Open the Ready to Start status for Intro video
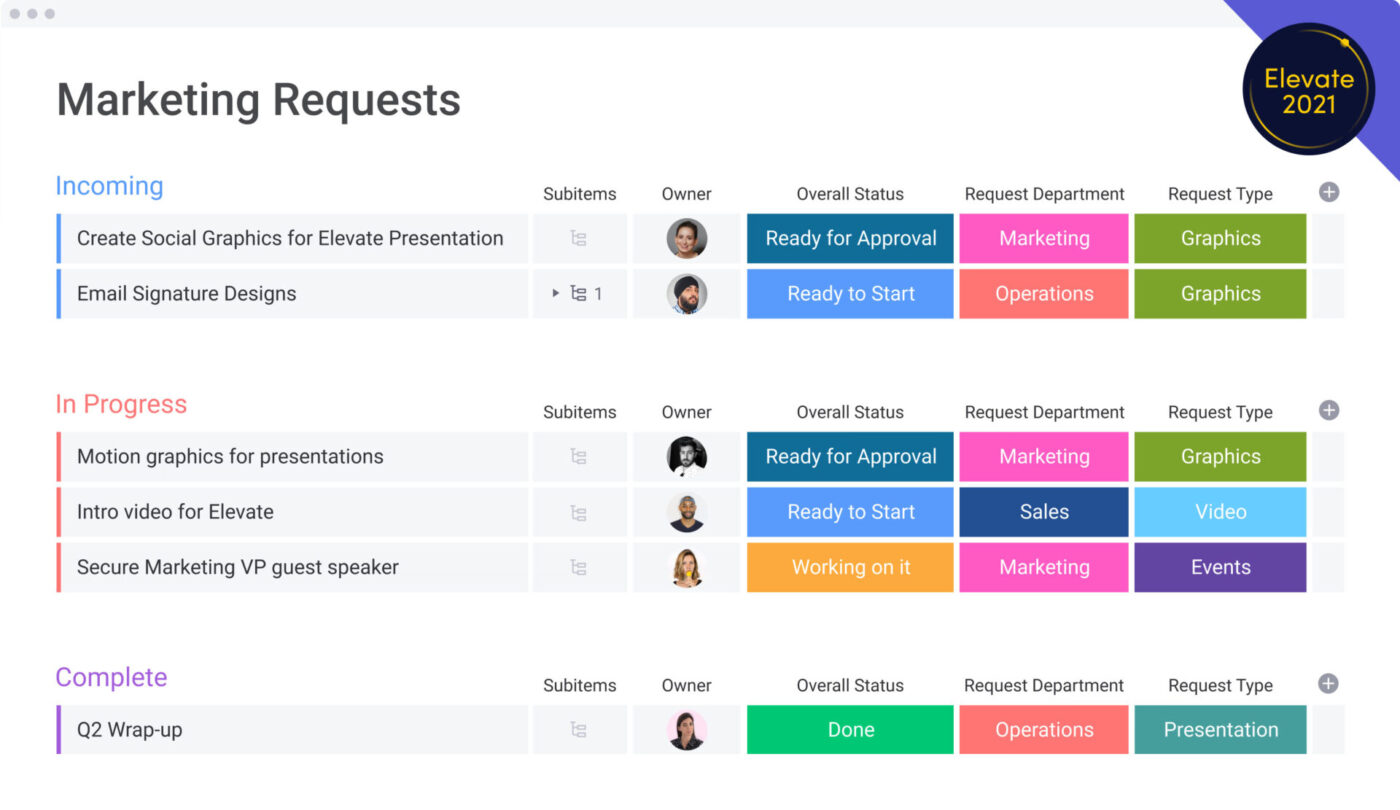This screenshot has height=810, width=1400. (849, 511)
